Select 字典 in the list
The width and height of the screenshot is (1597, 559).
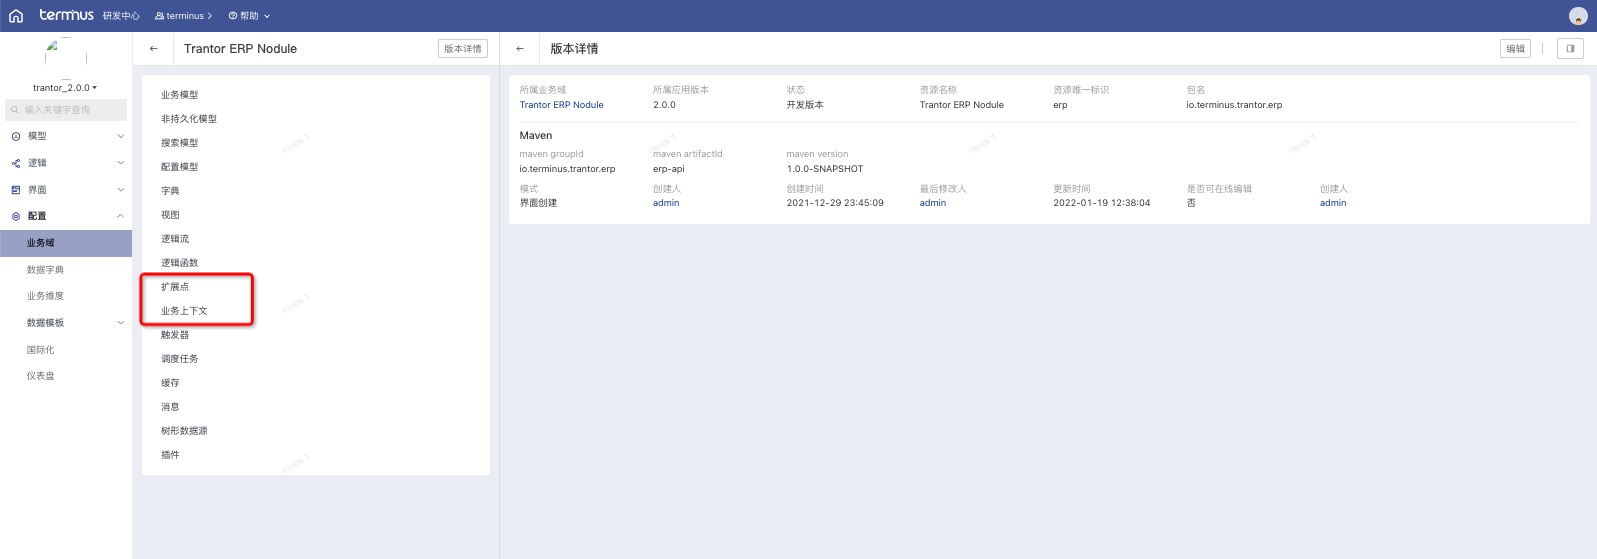[170, 191]
